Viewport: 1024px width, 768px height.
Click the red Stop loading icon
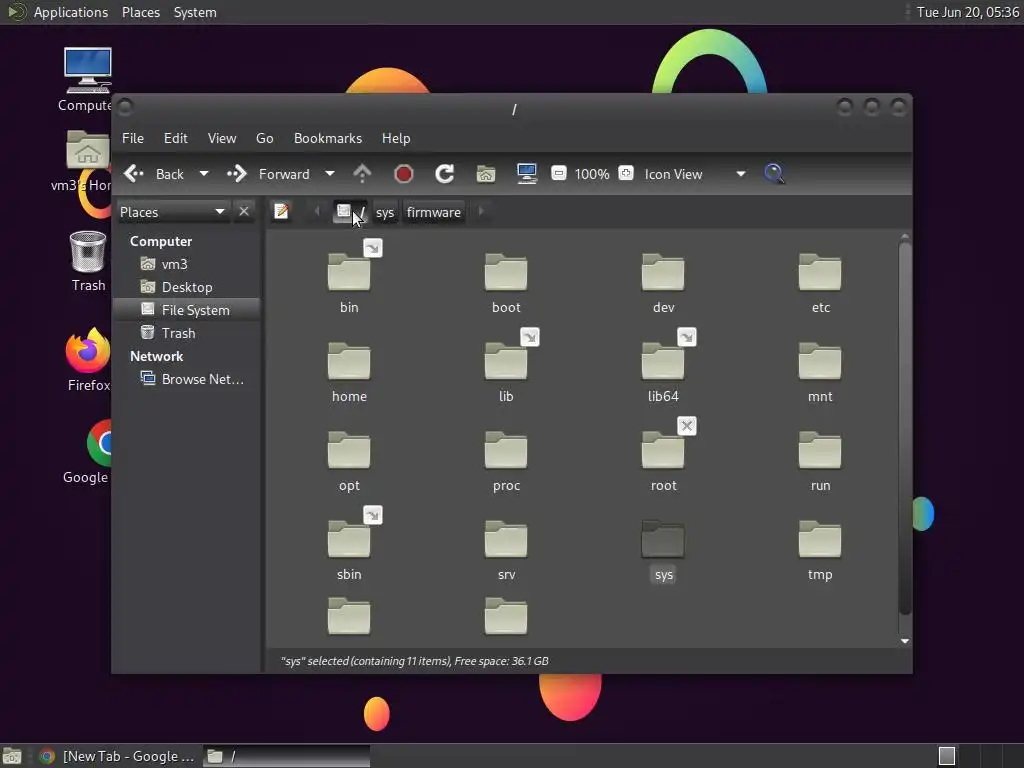point(404,174)
